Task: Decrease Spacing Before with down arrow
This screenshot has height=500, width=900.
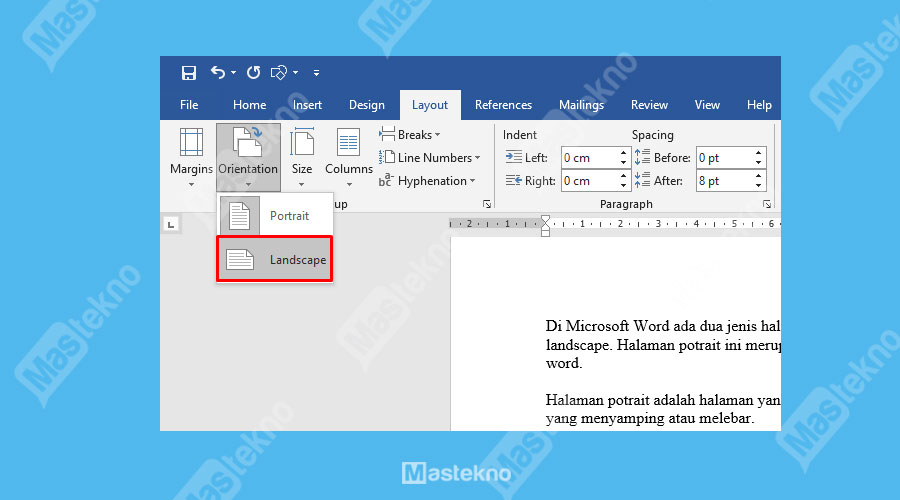Action: pos(759,163)
